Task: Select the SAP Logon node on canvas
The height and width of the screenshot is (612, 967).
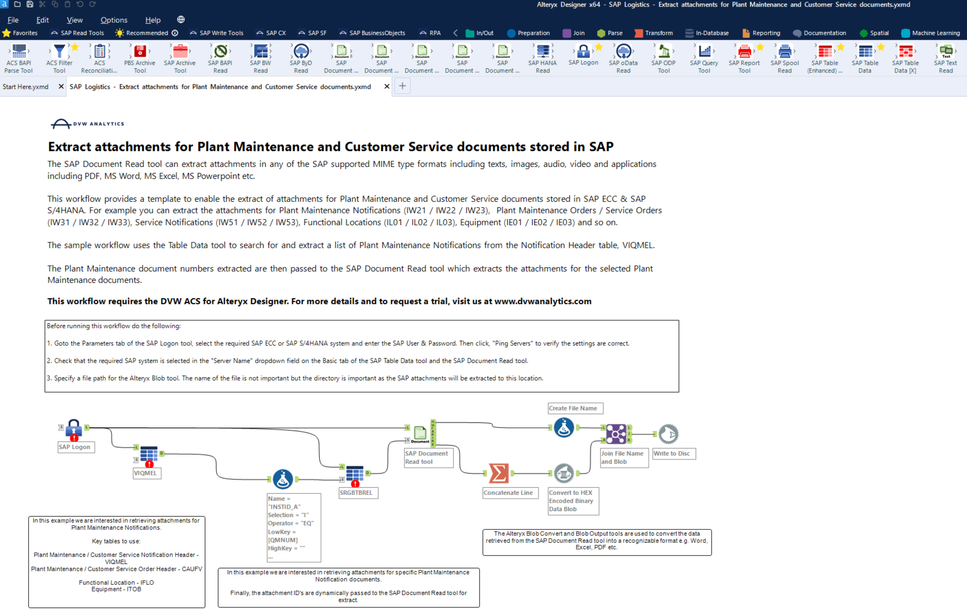Action: [x=74, y=429]
